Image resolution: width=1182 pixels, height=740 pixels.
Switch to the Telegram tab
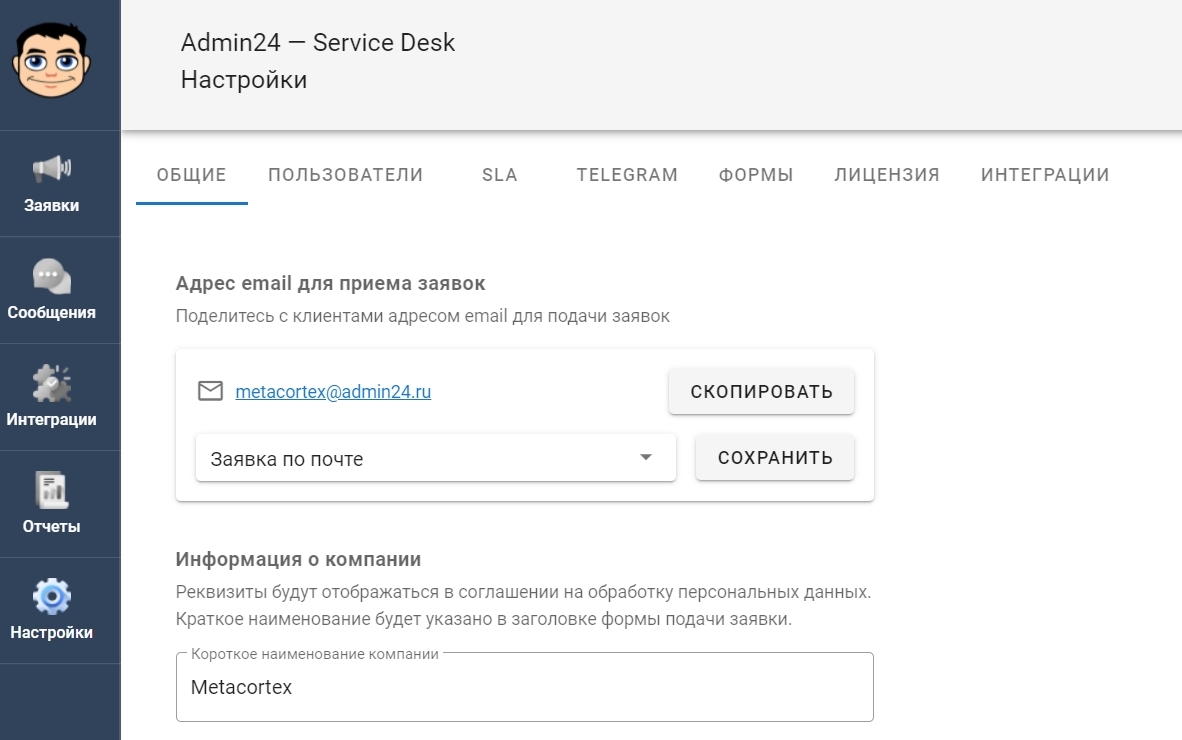click(x=627, y=175)
